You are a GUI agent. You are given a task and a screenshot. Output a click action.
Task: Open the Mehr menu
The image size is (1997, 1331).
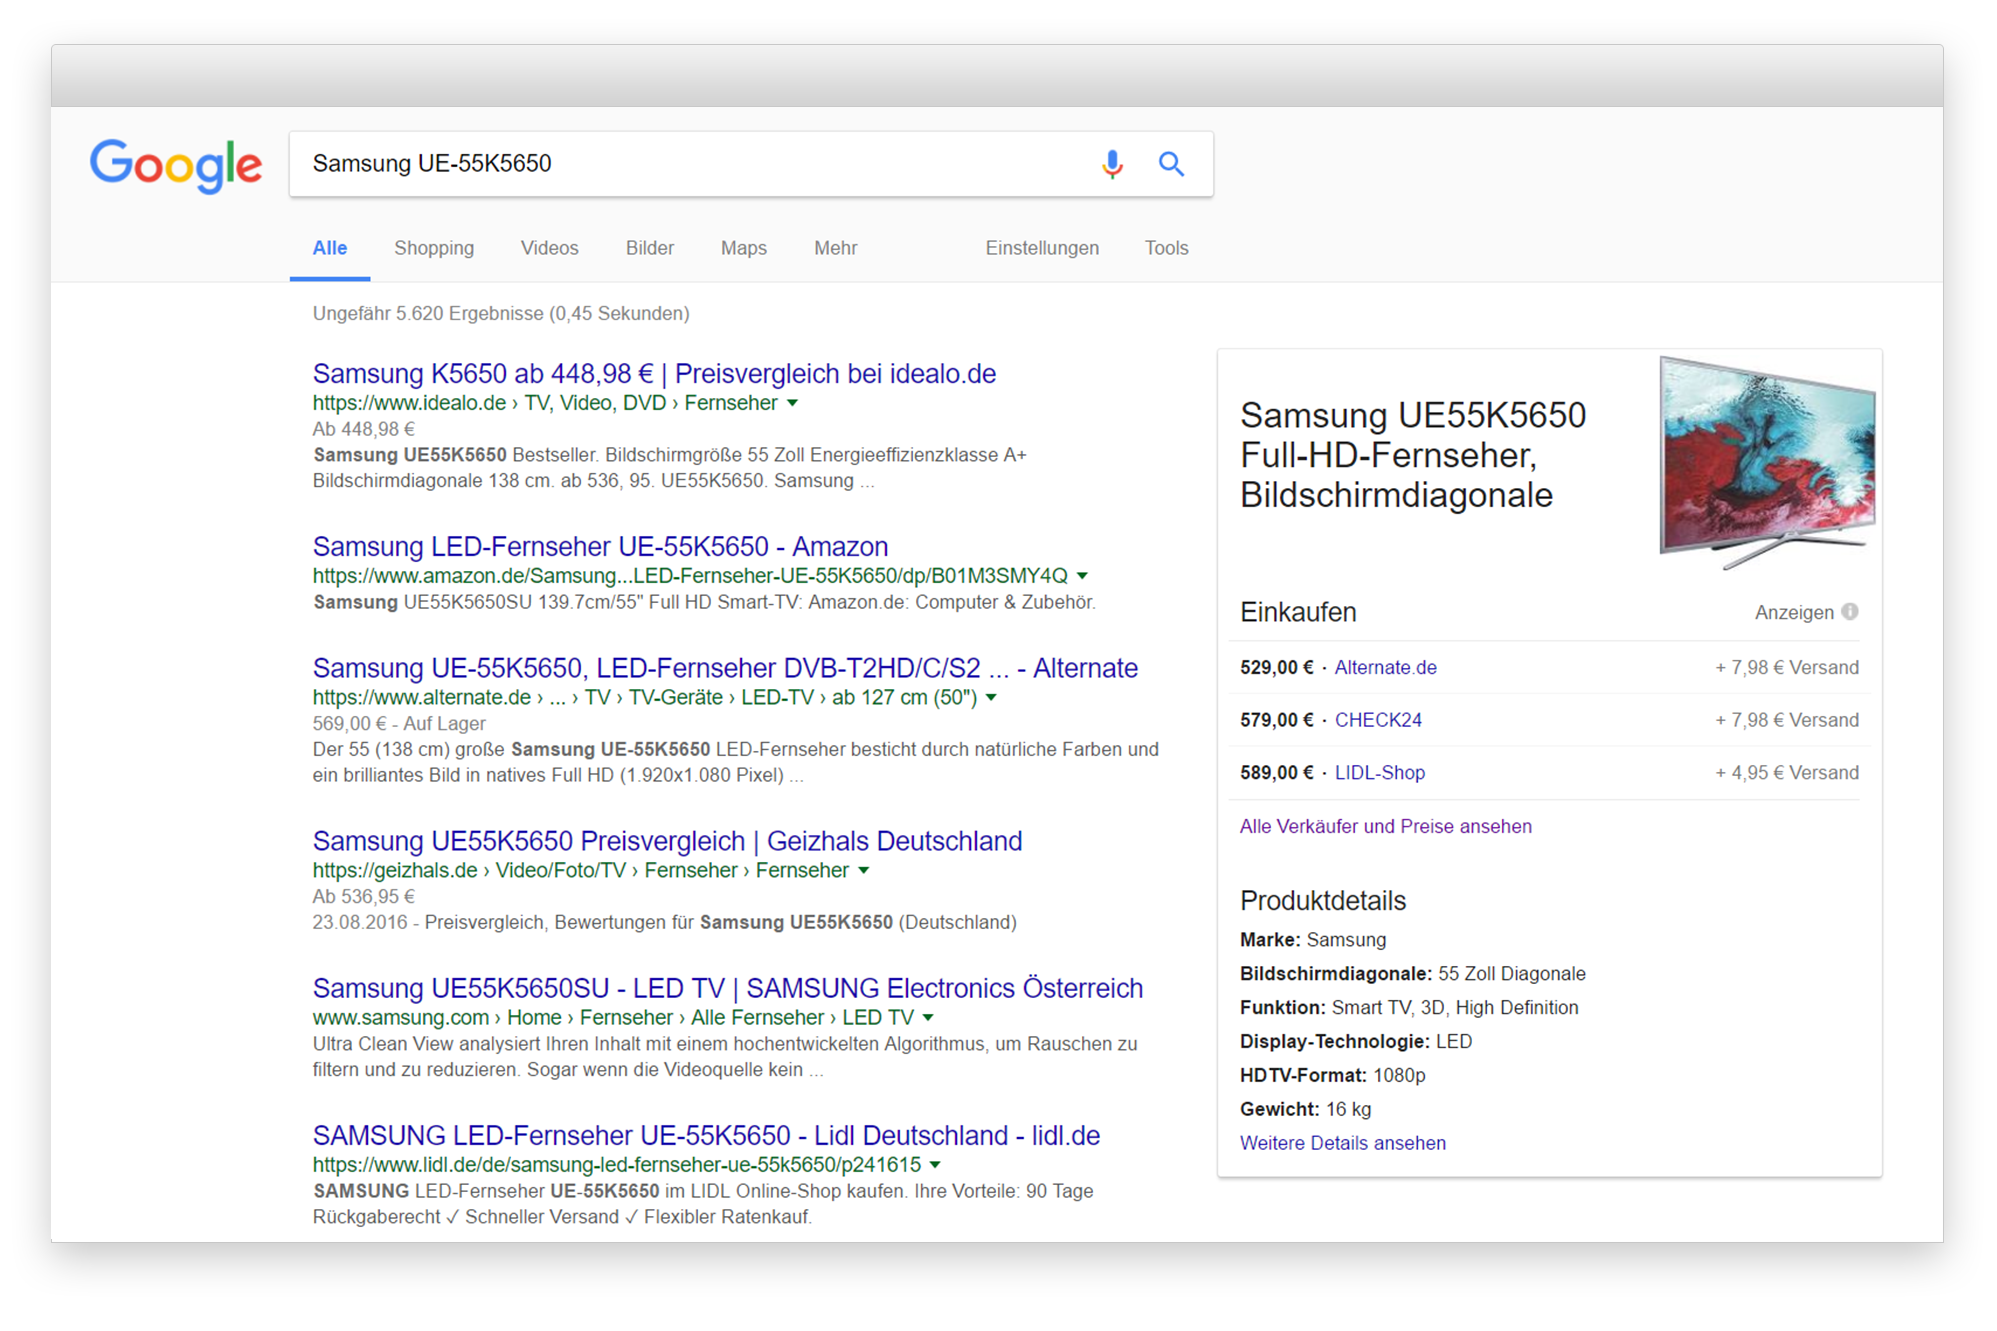[835, 248]
